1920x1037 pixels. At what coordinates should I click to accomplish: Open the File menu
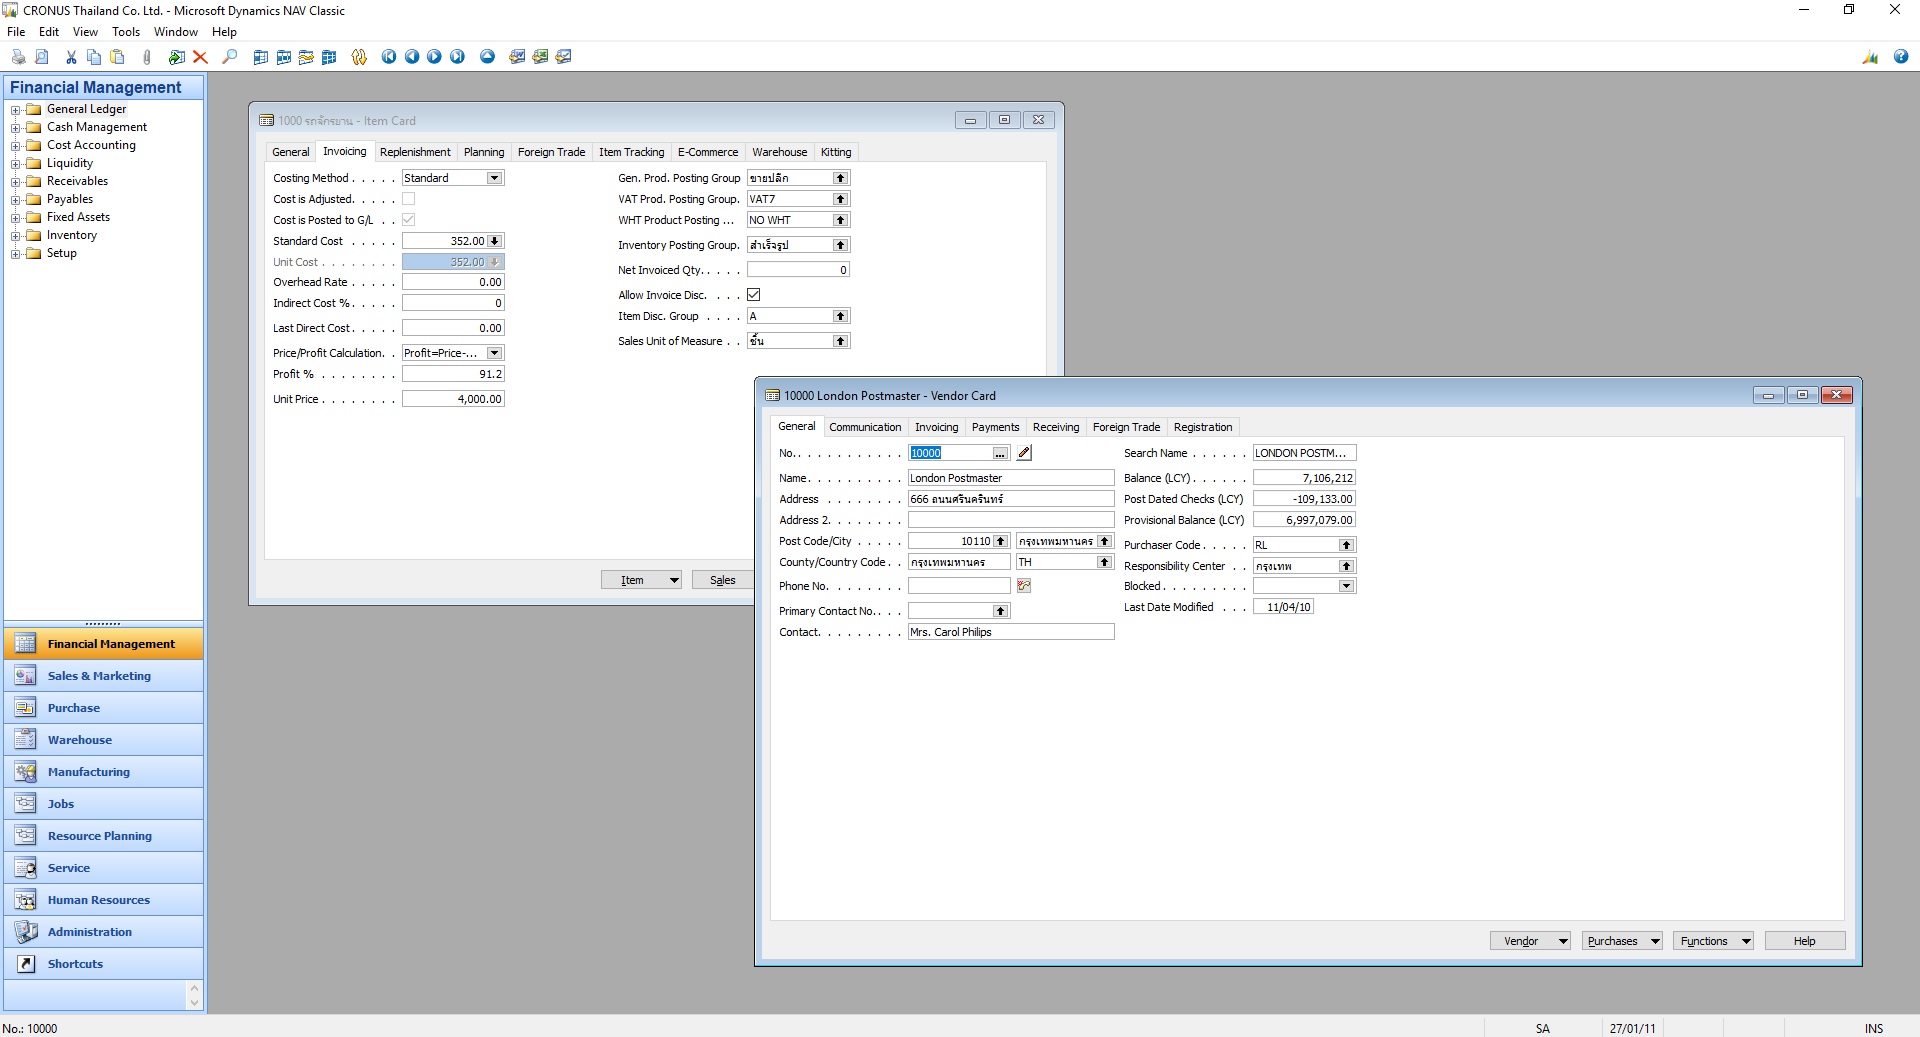(x=16, y=32)
